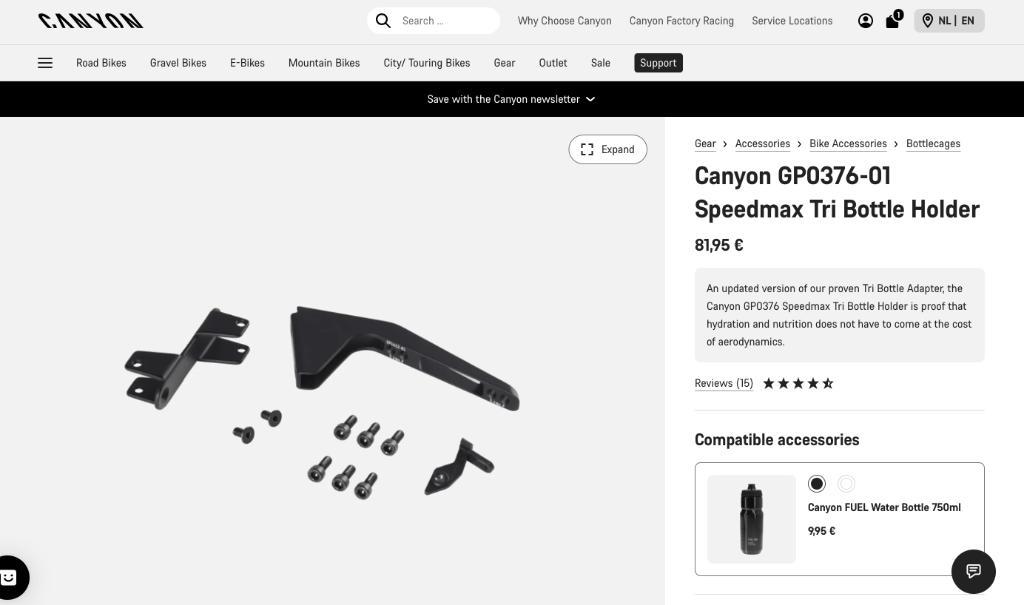
Task: Click into the Search field
Action: click(444, 21)
